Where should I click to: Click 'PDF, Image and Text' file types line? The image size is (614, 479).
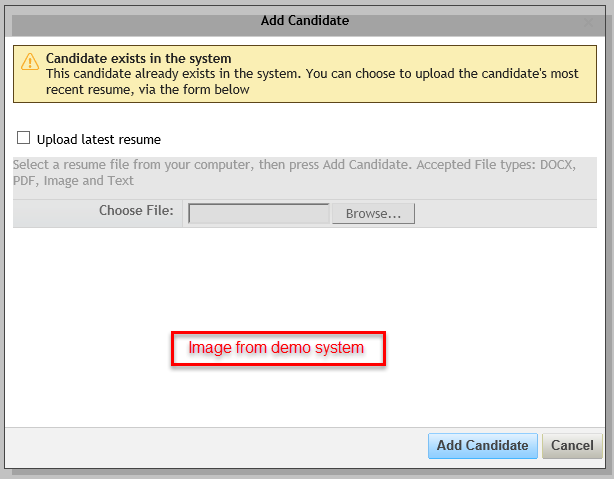73,181
